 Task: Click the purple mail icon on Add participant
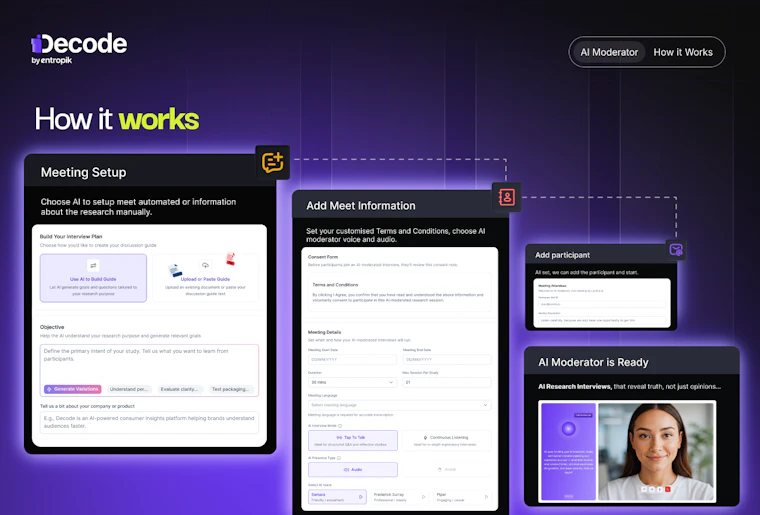(x=676, y=250)
